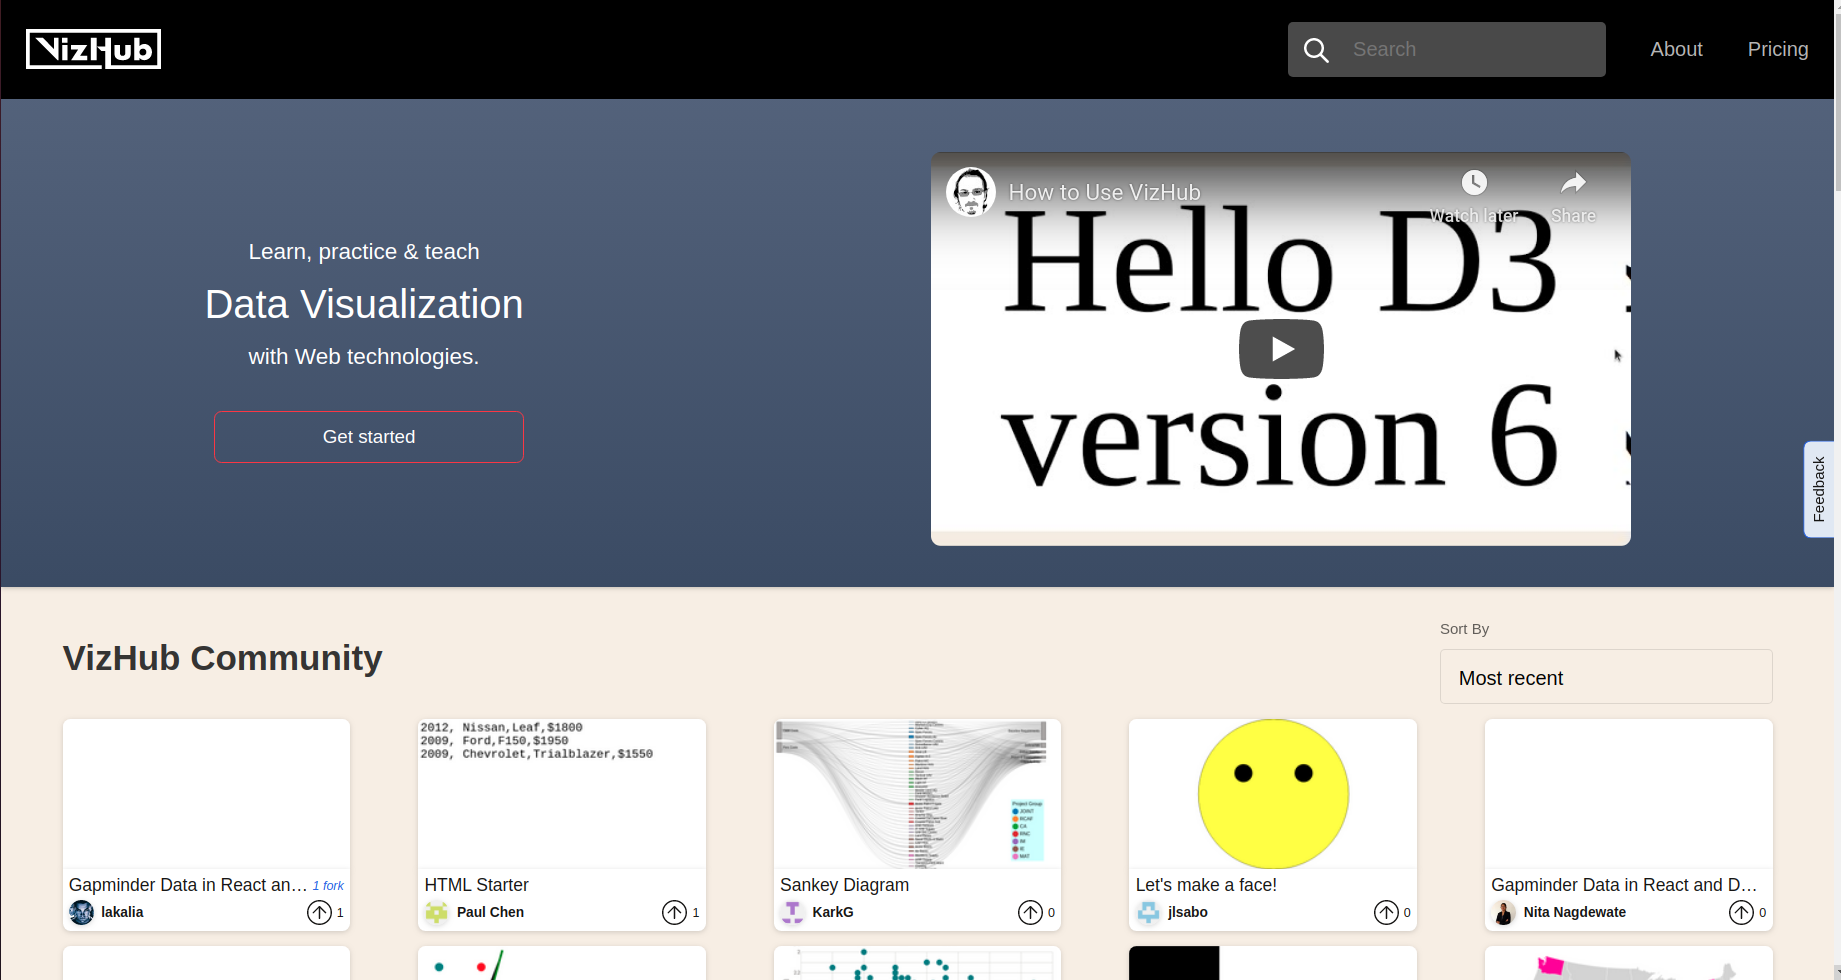The image size is (1841, 980).
Task: Click Nita Nagdewate's avatar icon
Action: click(x=1503, y=912)
